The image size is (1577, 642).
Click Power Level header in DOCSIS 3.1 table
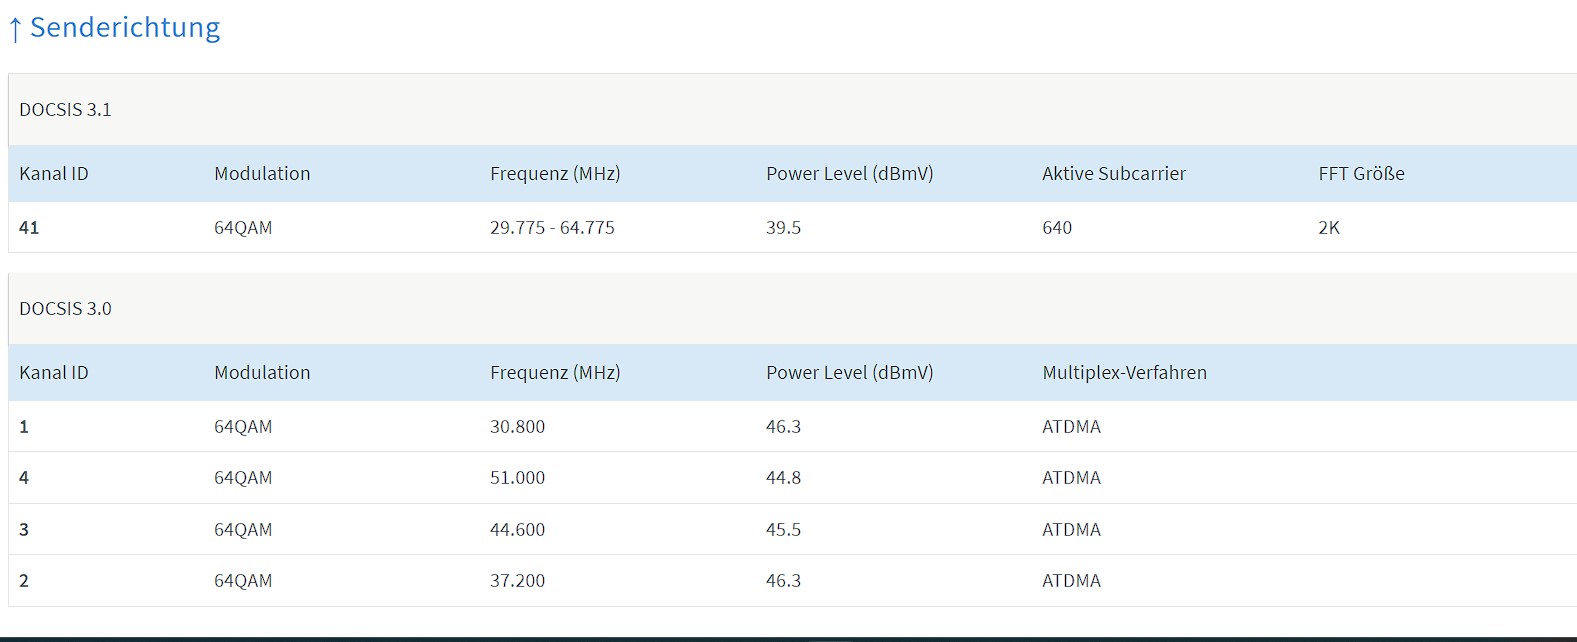(x=849, y=174)
